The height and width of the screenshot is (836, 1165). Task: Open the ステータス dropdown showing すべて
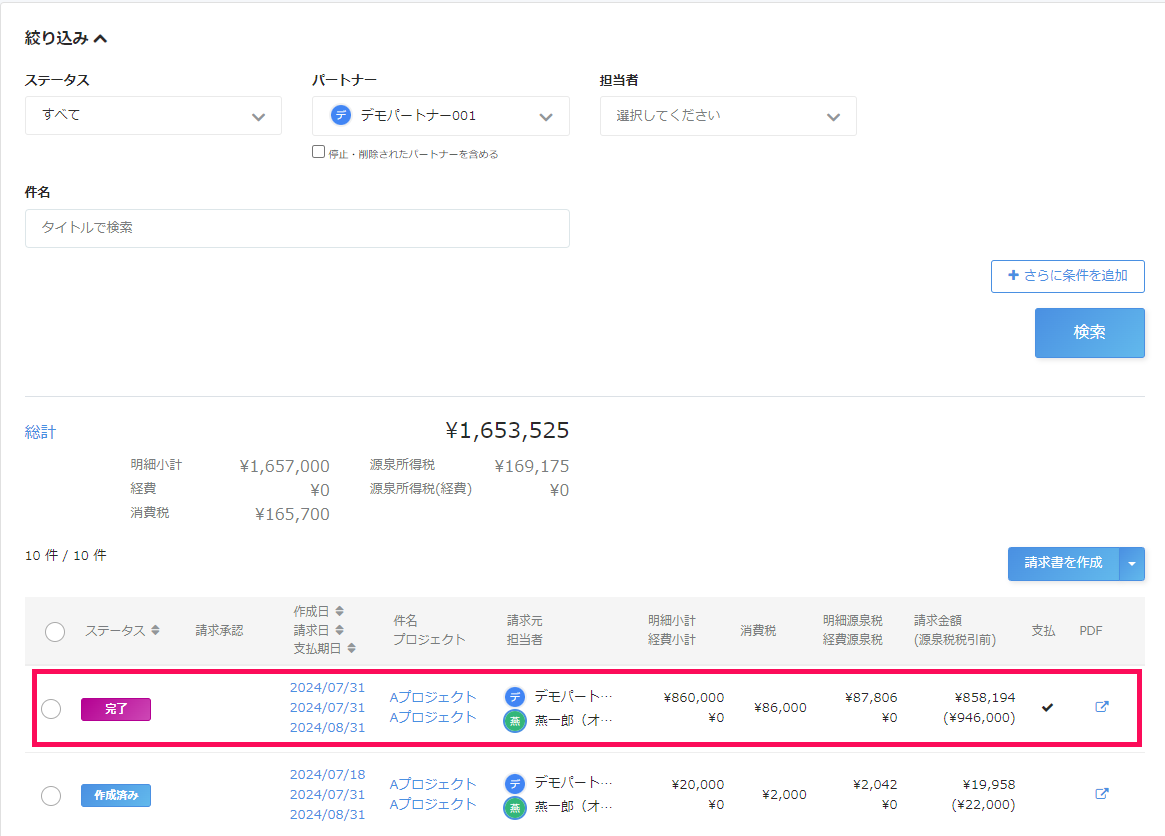(x=153, y=116)
